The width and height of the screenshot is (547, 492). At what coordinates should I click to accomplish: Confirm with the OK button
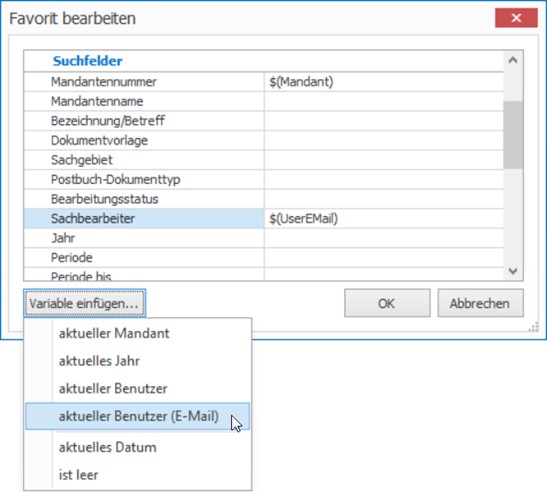click(387, 303)
